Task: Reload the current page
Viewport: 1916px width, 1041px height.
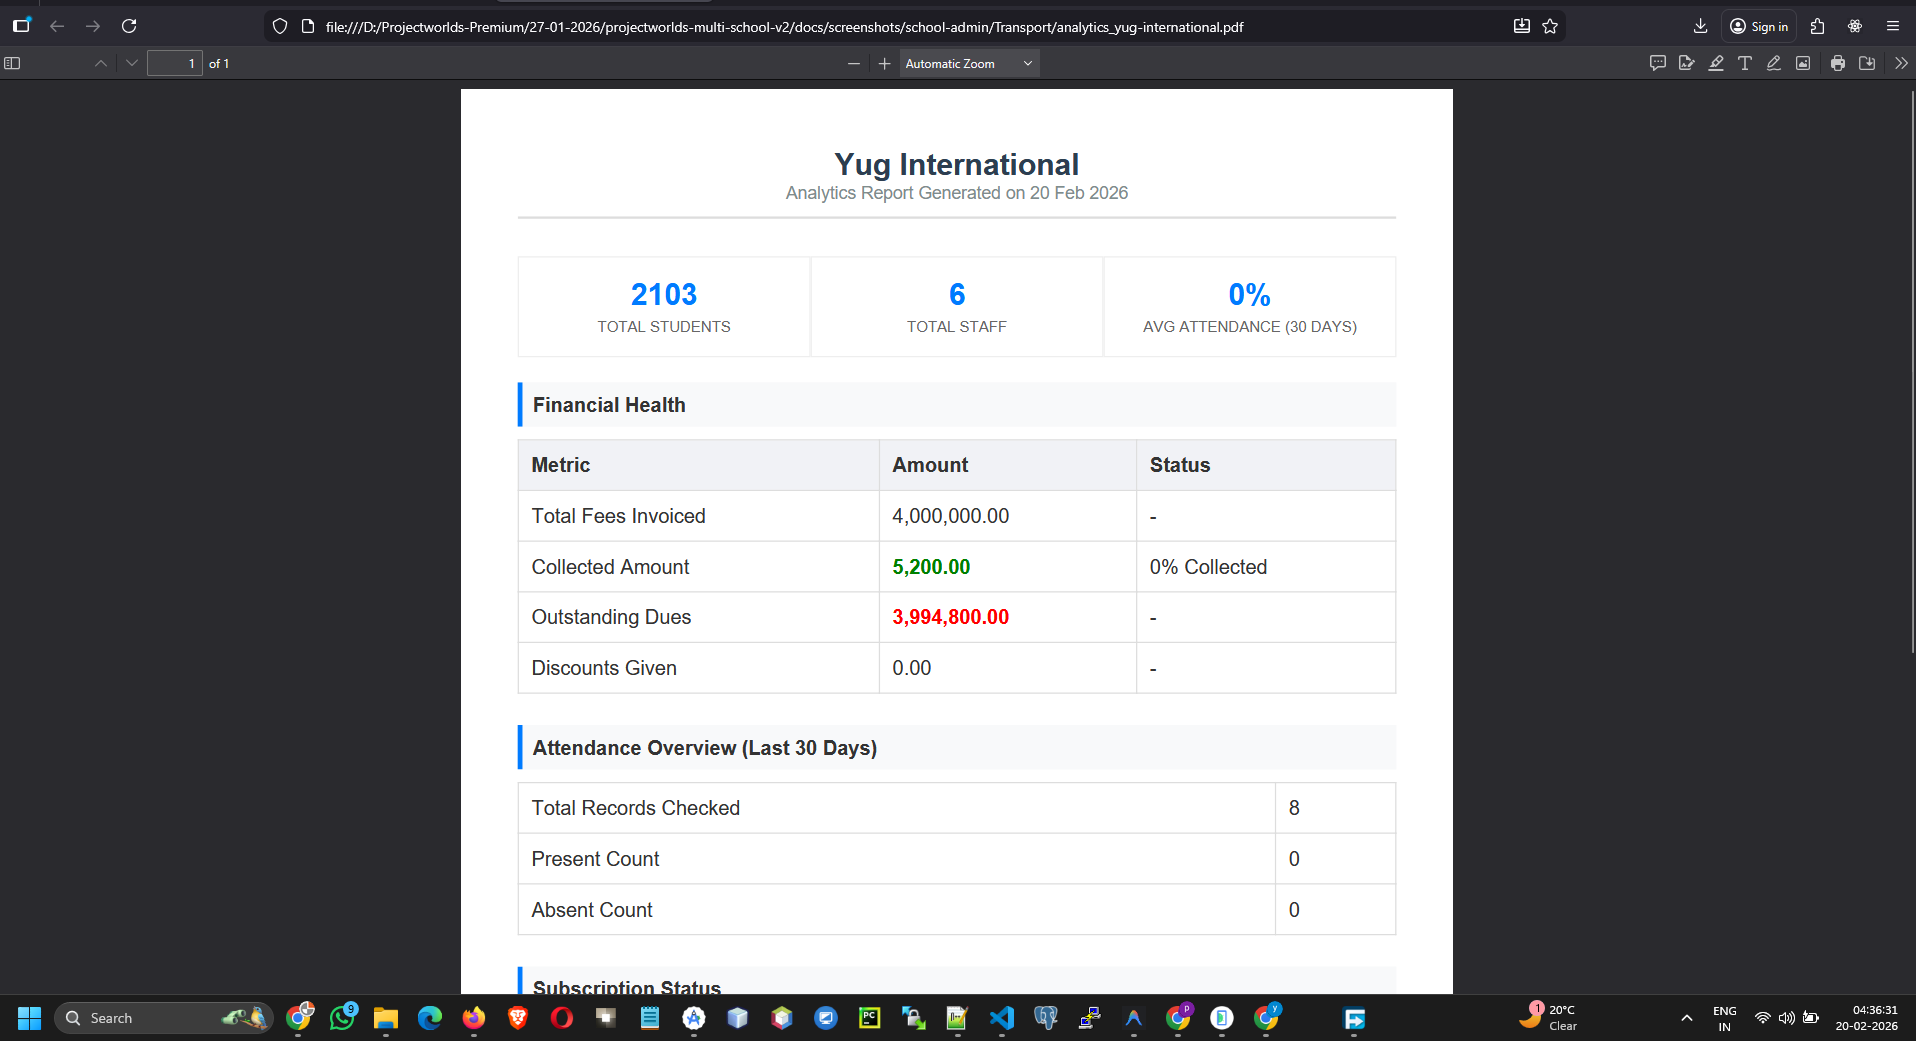Action: [x=129, y=26]
